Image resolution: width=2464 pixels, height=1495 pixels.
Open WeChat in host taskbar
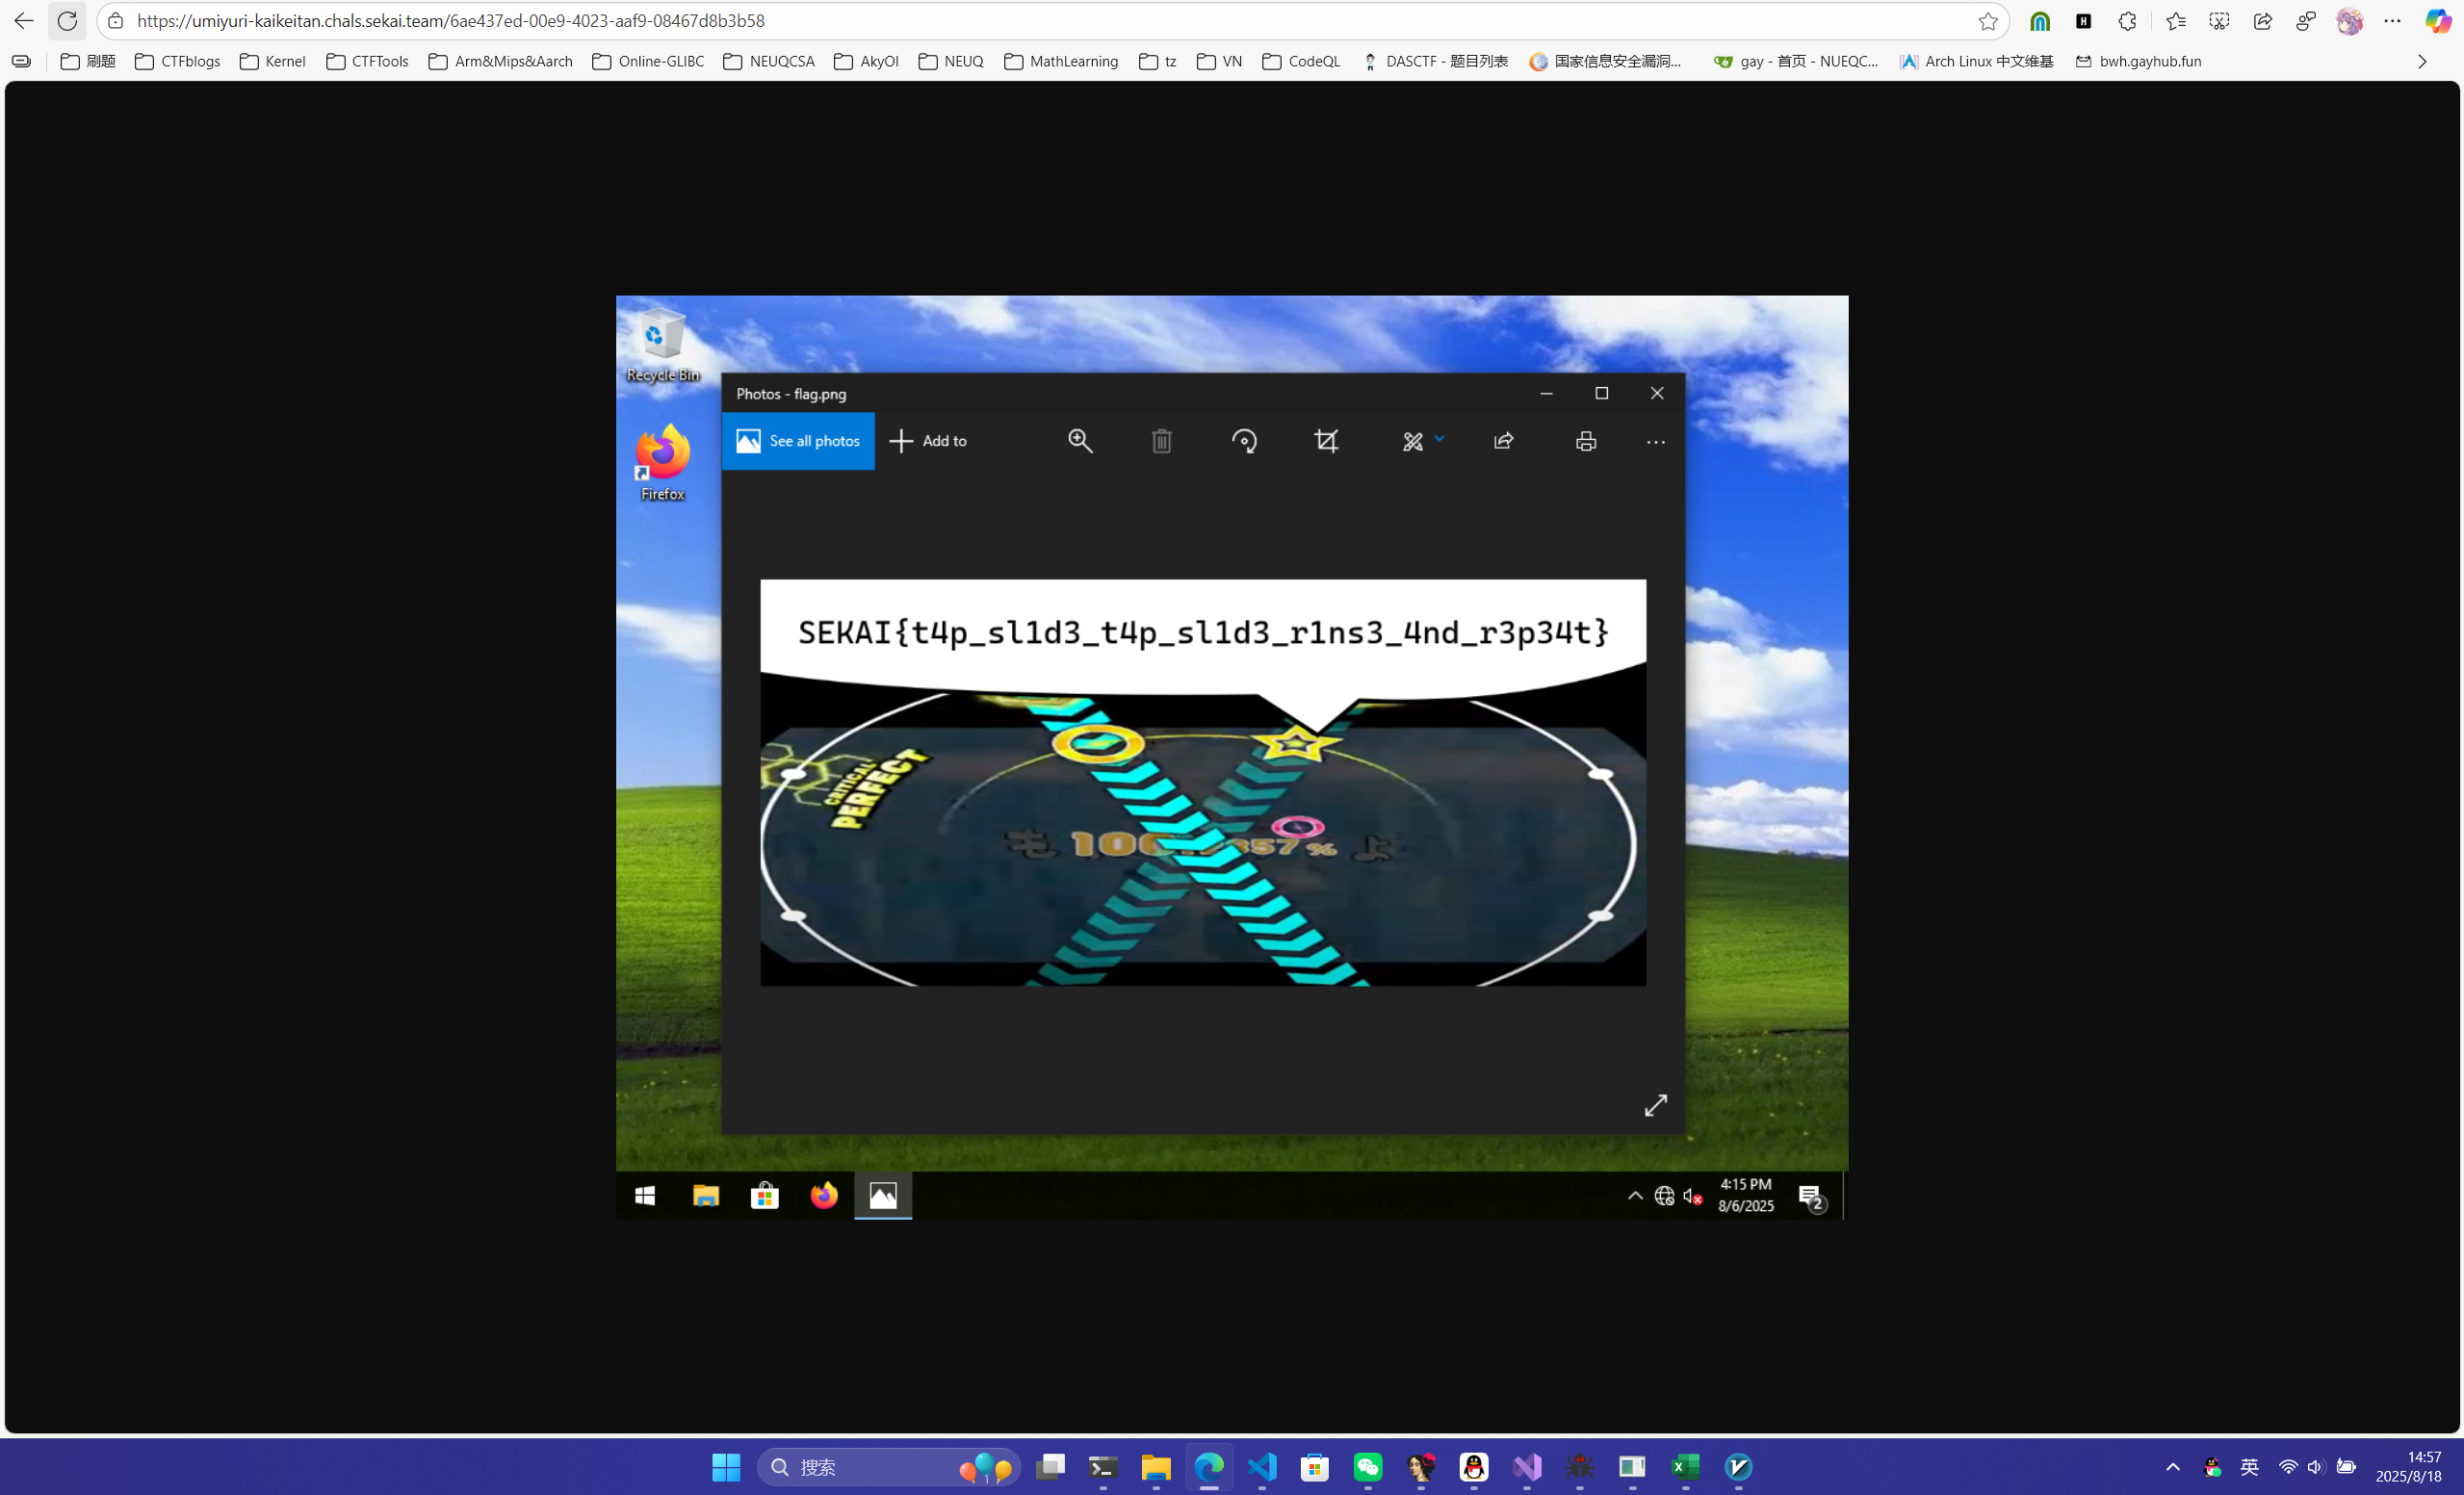(x=1368, y=1467)
